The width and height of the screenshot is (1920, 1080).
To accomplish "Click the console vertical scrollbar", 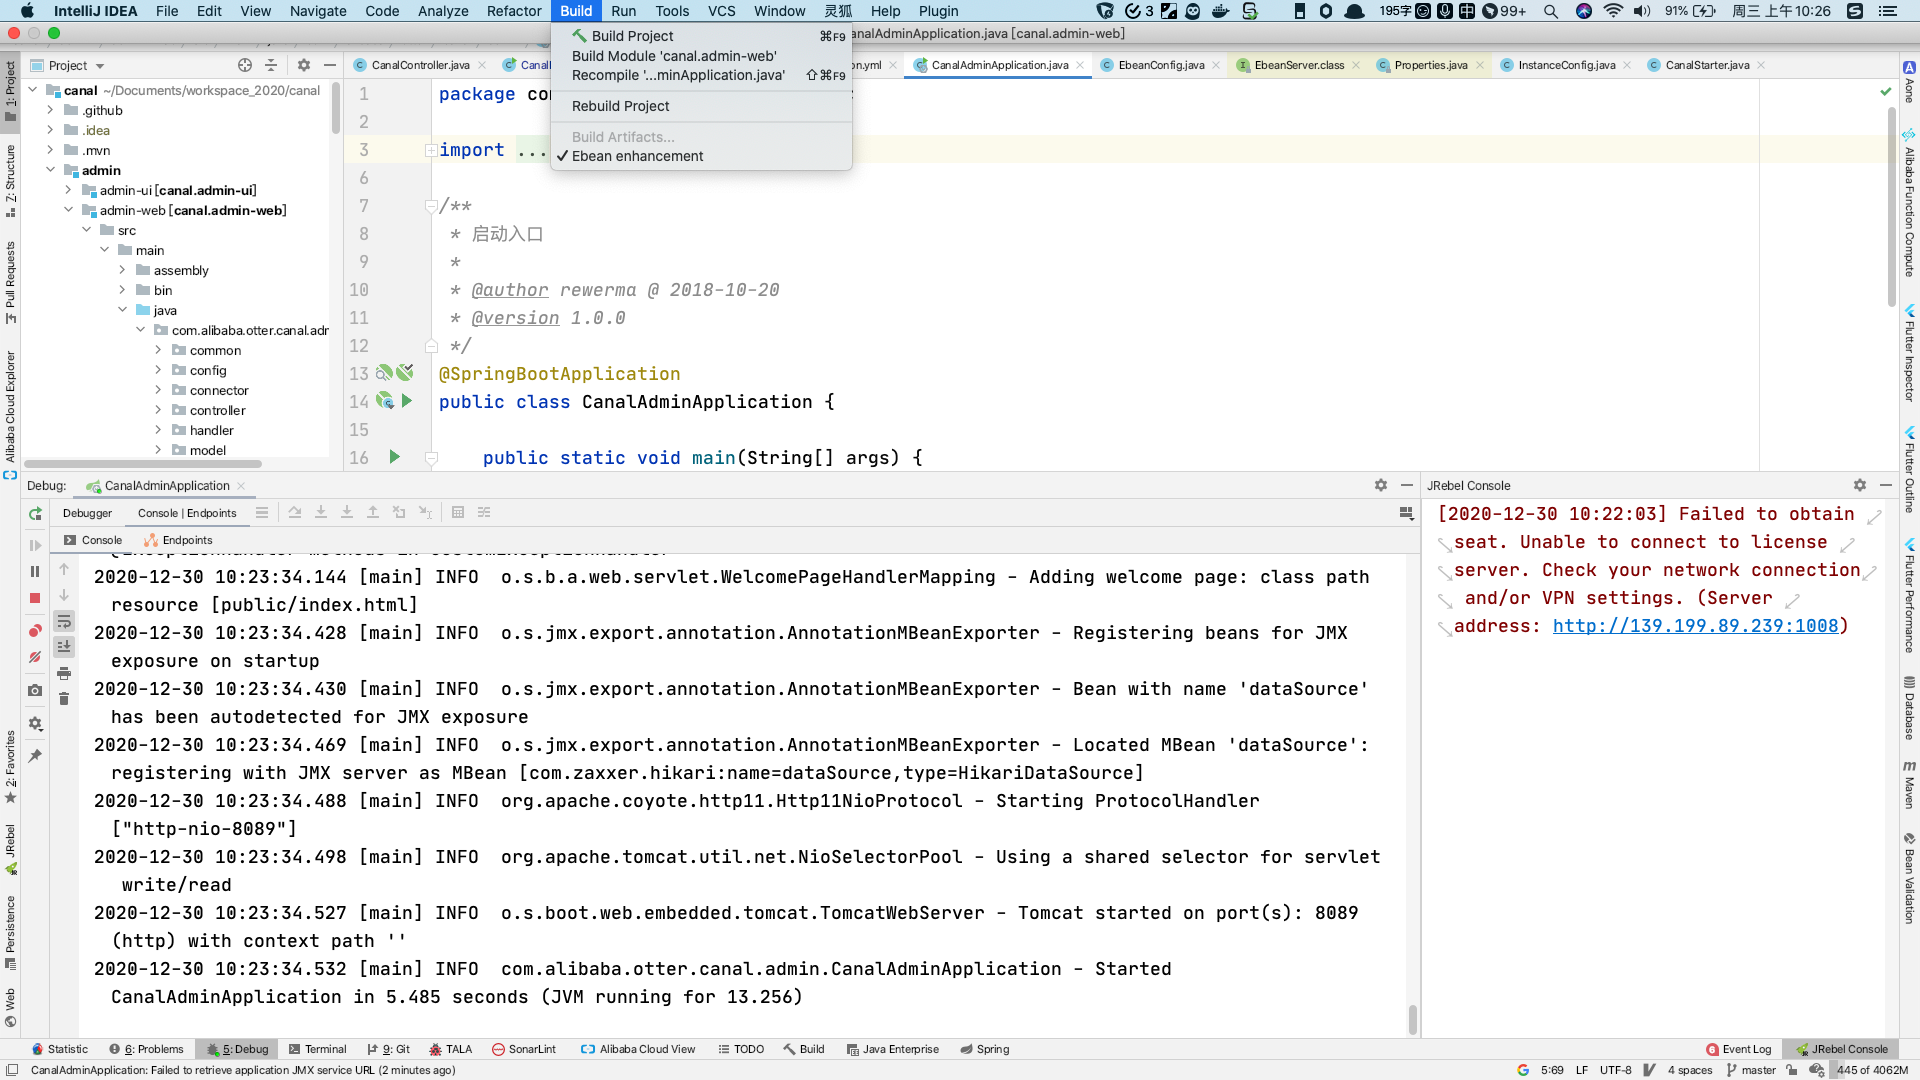I will (1412, 1019).
